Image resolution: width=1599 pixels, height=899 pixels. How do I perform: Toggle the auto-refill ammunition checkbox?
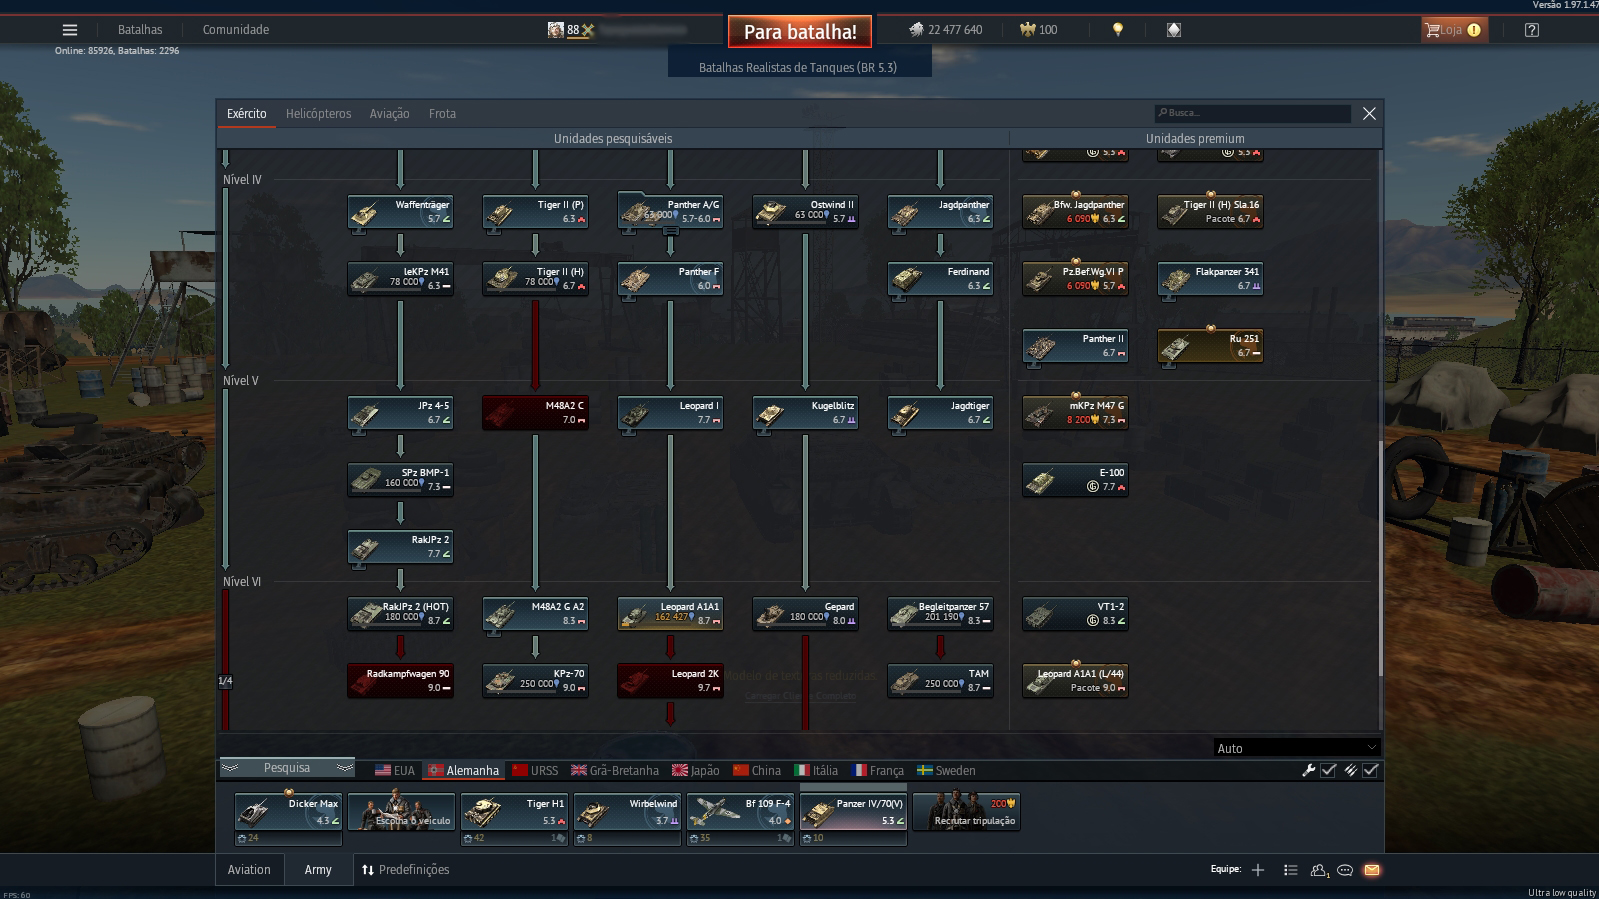[1370, 770]
